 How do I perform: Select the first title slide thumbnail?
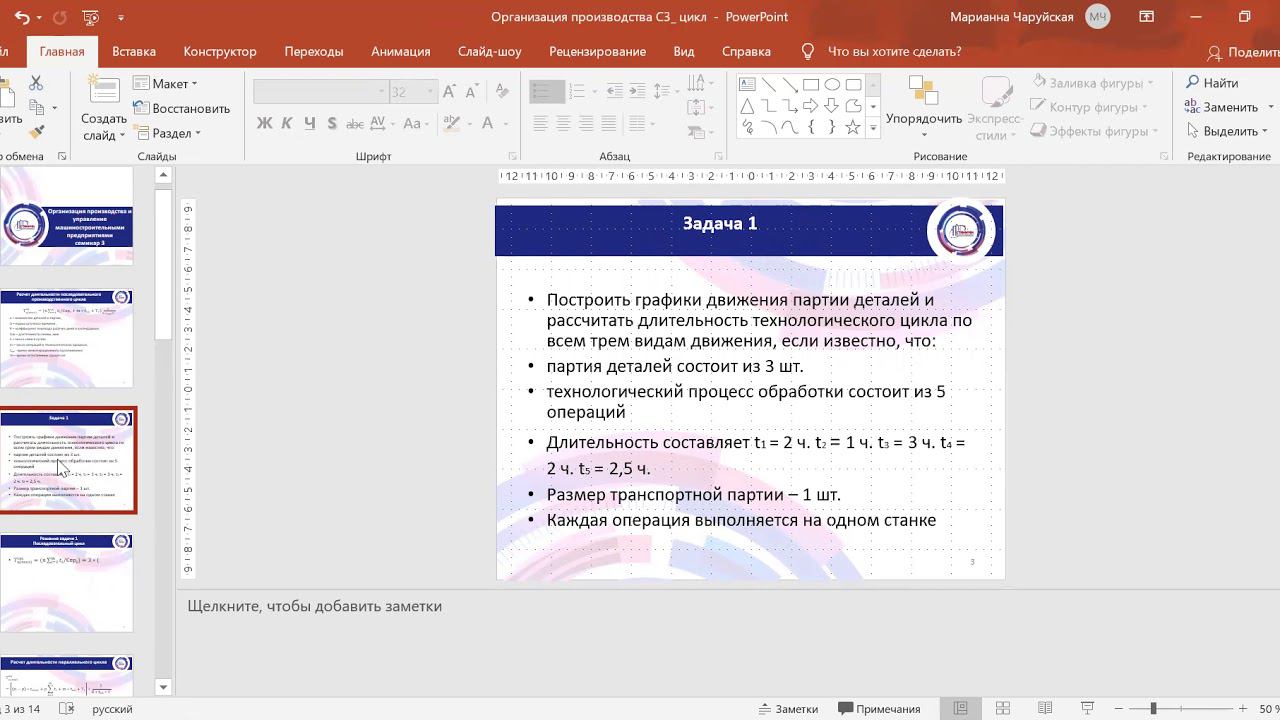pos(66,215)
